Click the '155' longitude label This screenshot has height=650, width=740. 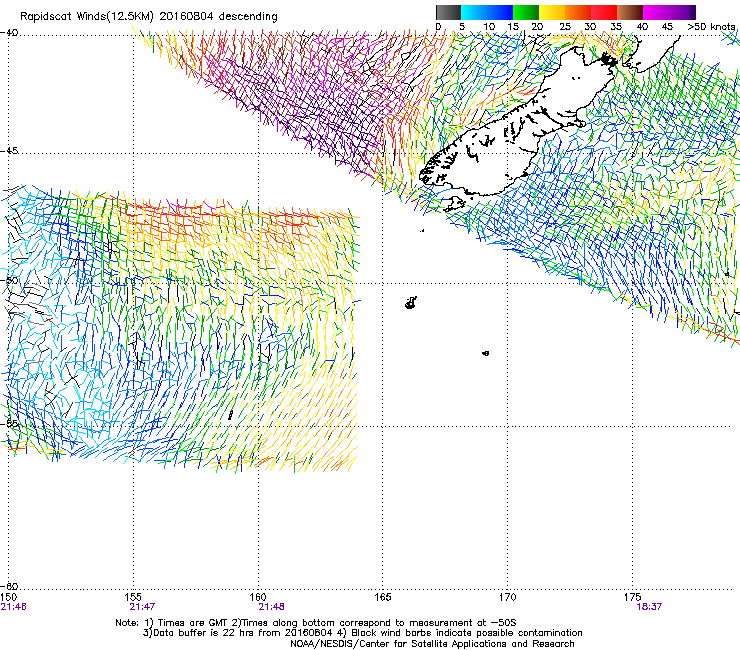133,598
